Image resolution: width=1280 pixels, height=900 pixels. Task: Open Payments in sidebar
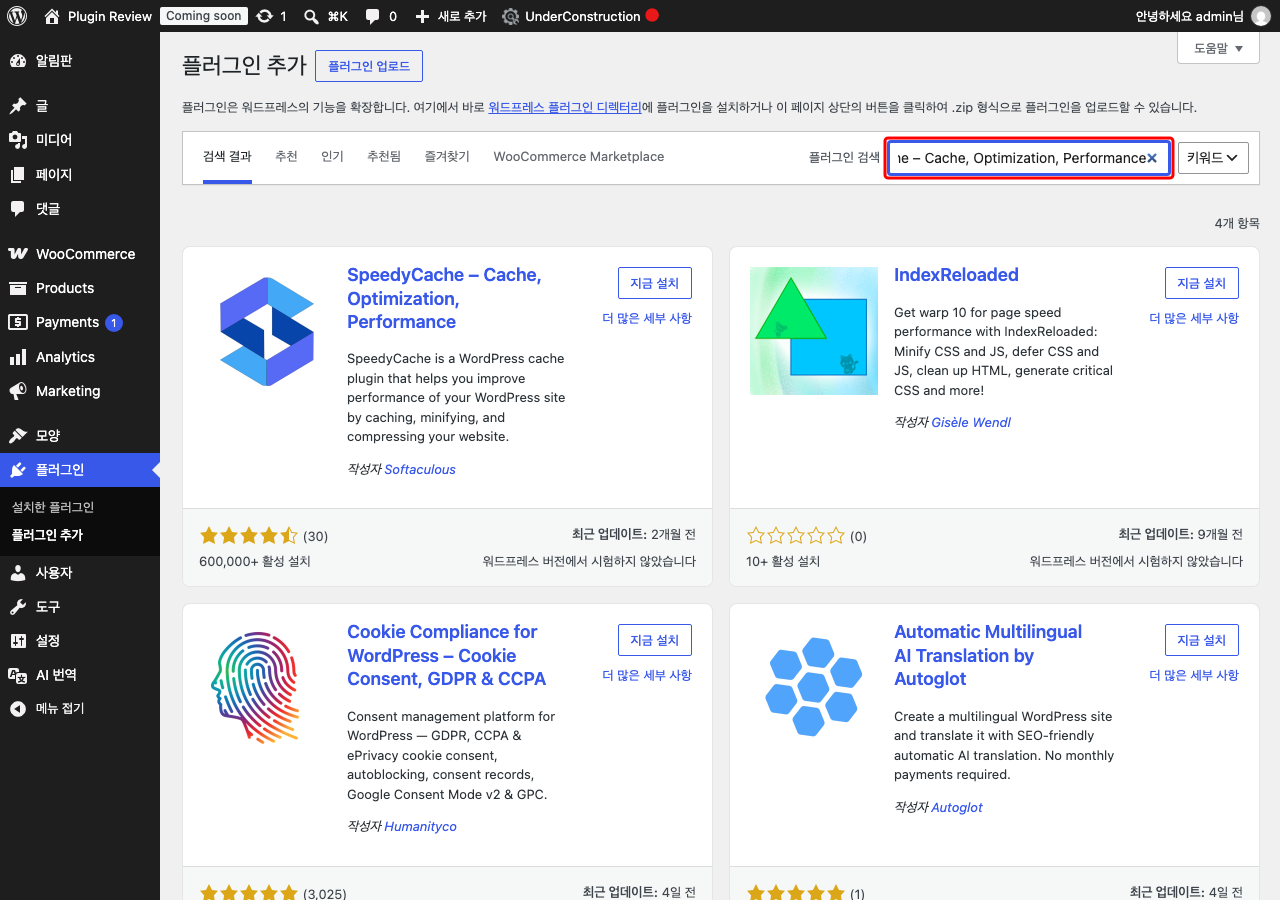point(80,322)
